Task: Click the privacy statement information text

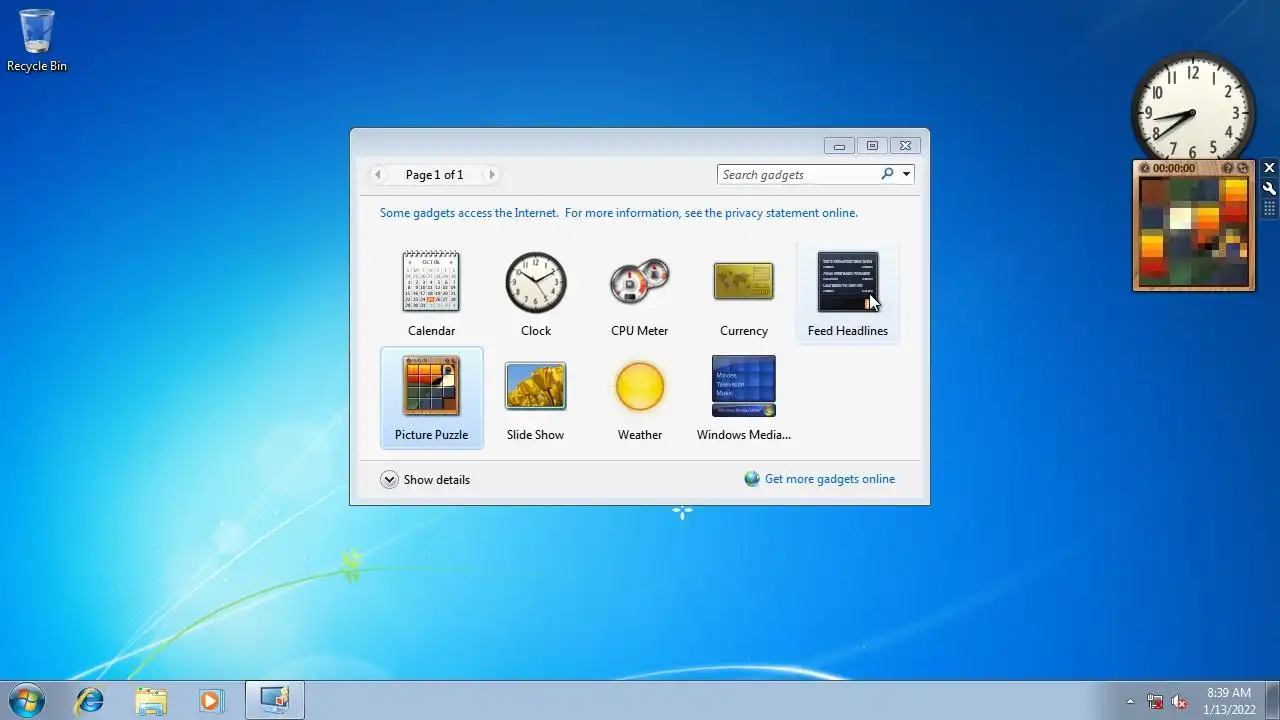Action: (x=619, y=213)
